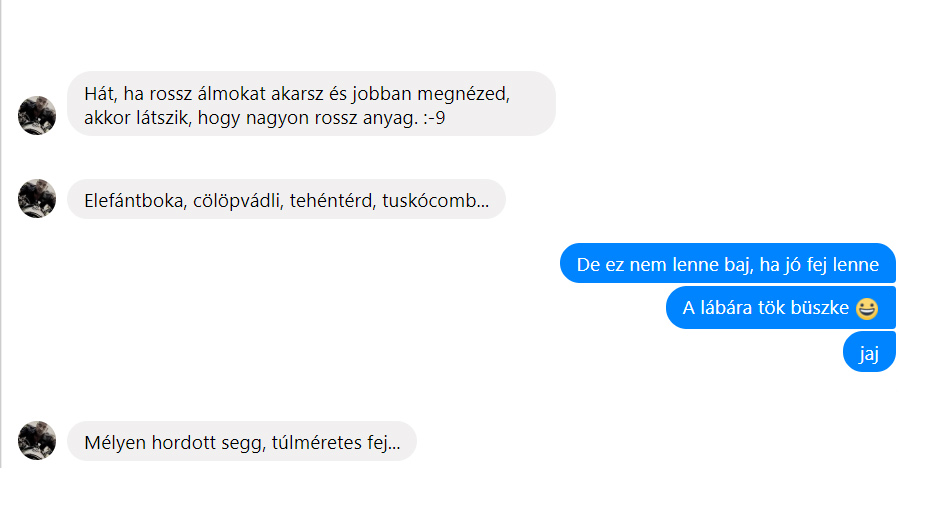Screen dimensions: 932x506
Task: Click the word "büszke" in the blue bubble
Action: tap(822, 308)
